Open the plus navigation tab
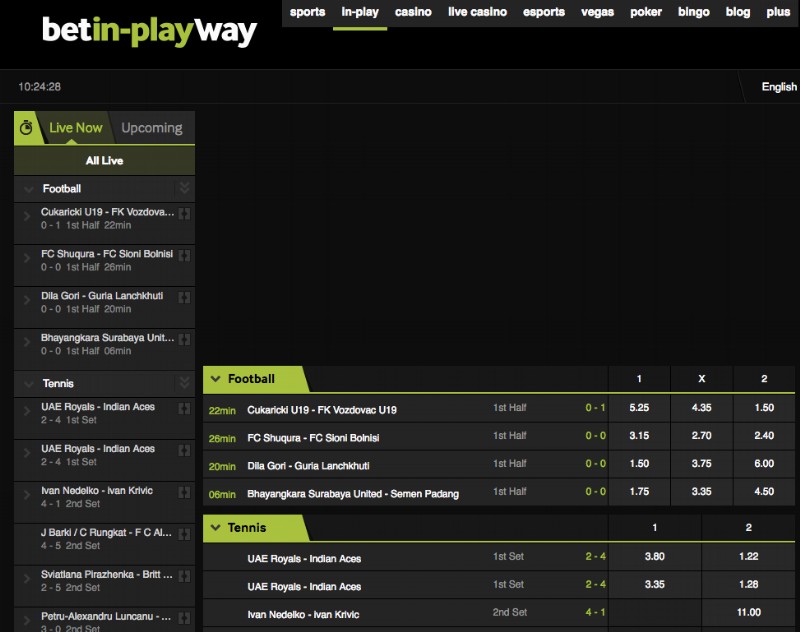Image resolution: width=800 pixels, height=632 pixels. (778, 12)
